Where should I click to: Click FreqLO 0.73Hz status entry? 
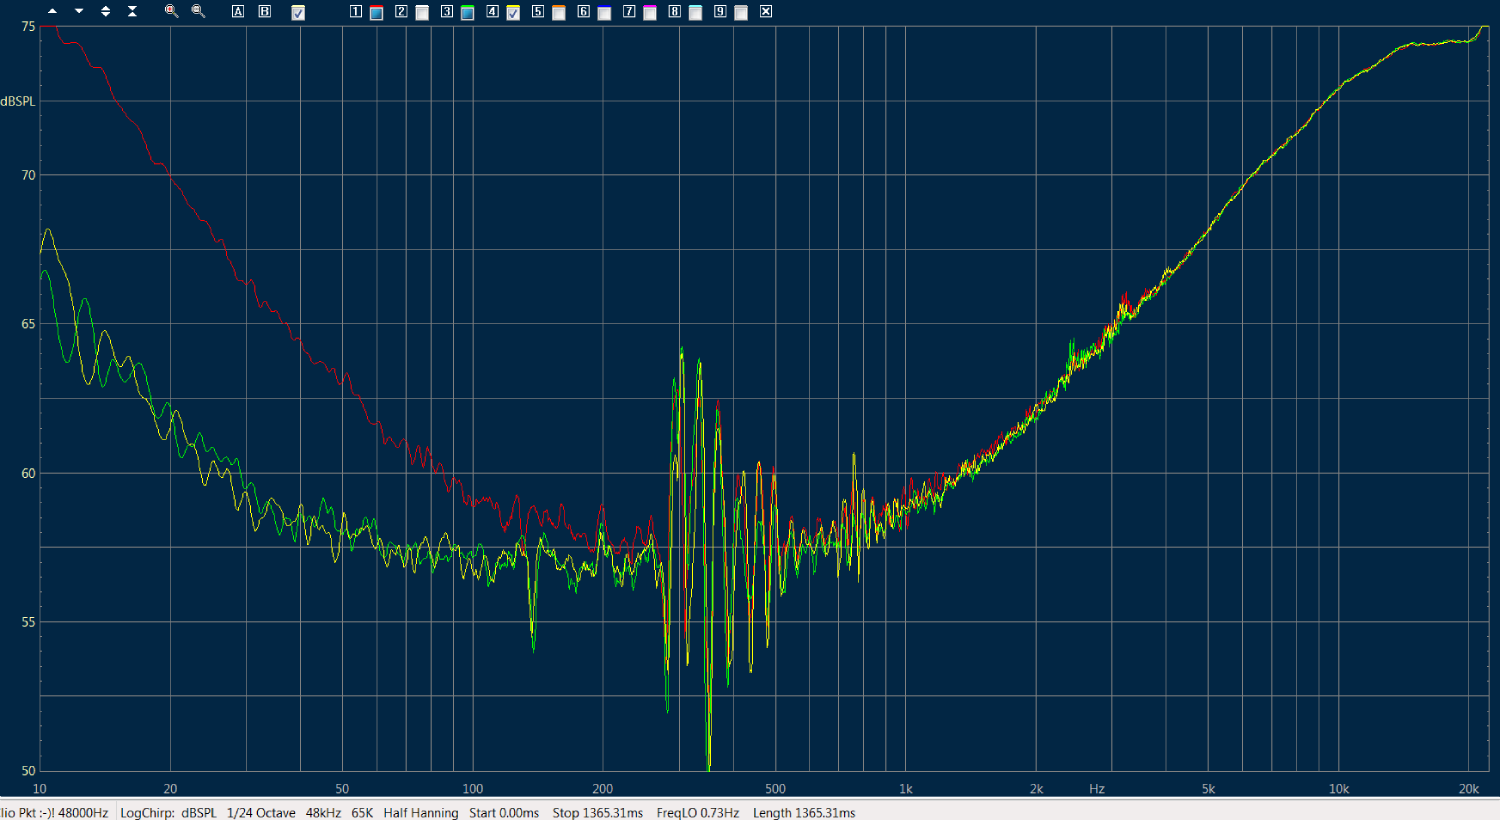pos(698,813)
